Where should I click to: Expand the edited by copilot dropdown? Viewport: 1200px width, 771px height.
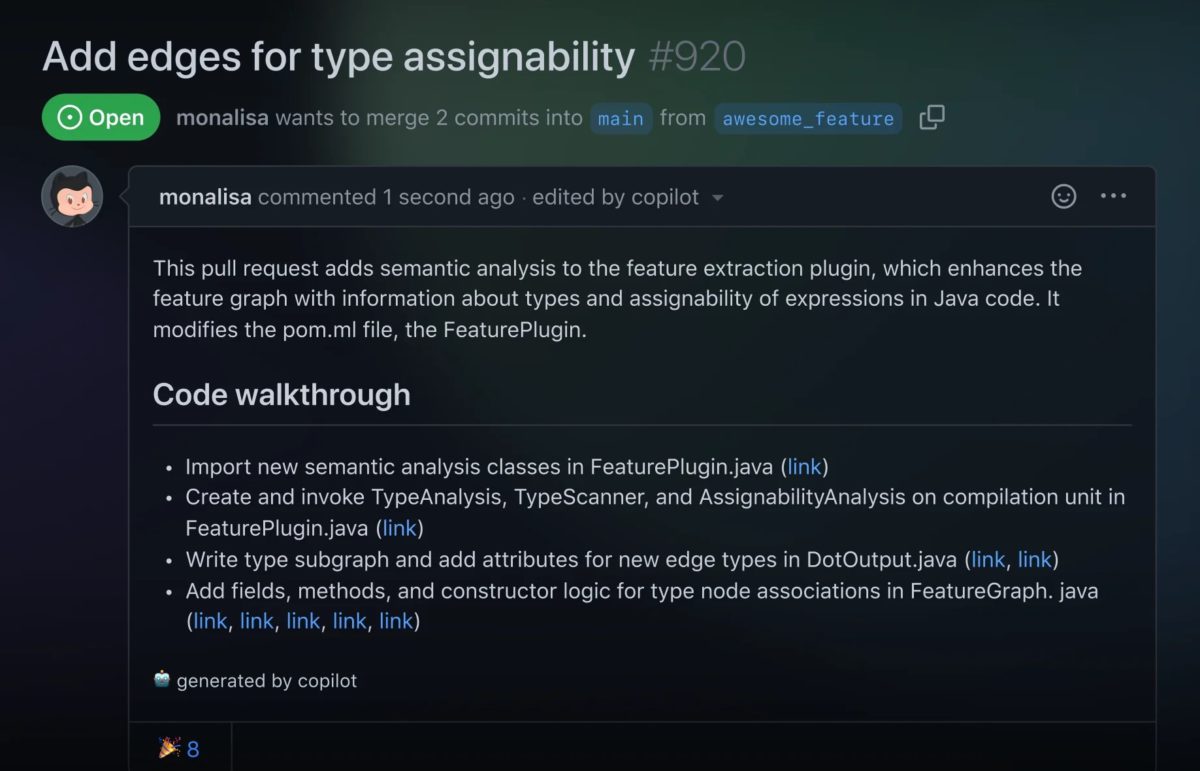[x=717, y=198]
